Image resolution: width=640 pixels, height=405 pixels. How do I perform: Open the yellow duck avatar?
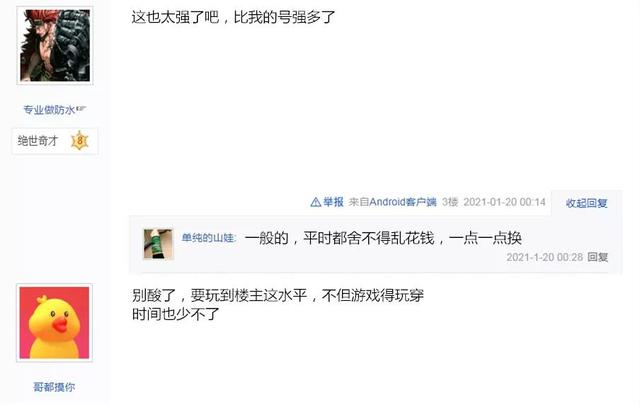(54, 323)
